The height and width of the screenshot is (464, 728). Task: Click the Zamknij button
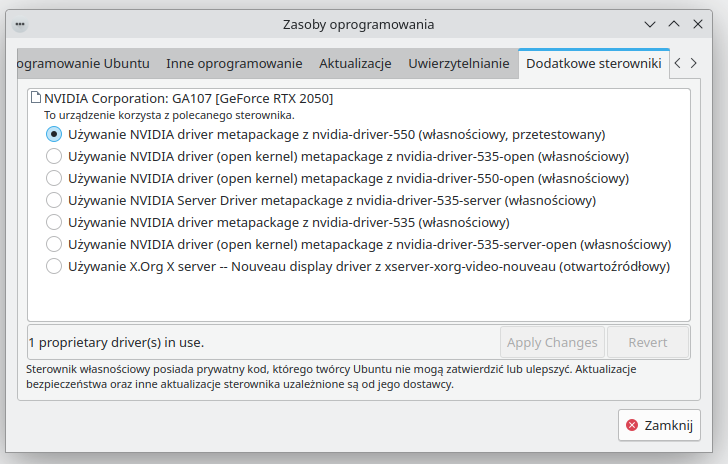click(x=659, y=425)
